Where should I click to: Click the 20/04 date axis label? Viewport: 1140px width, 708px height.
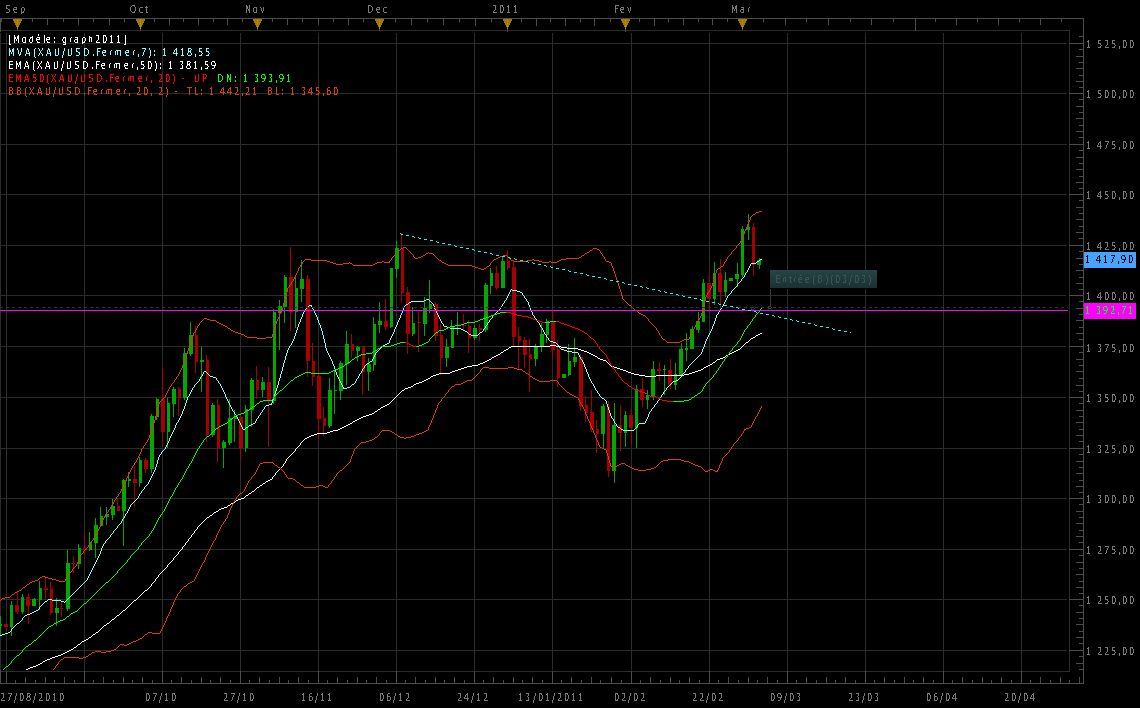(x=1020, y=698)
